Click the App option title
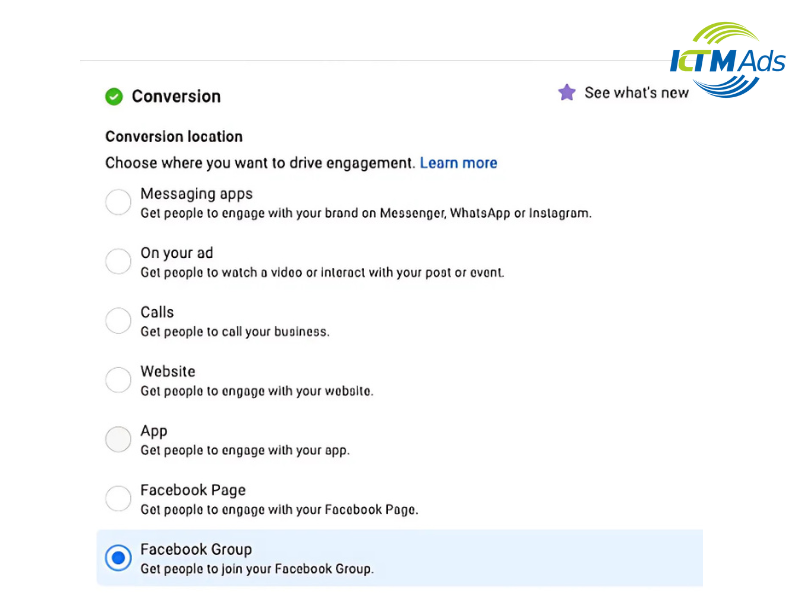The width and height of the screenshot is (800, 600). click(154, 431)
